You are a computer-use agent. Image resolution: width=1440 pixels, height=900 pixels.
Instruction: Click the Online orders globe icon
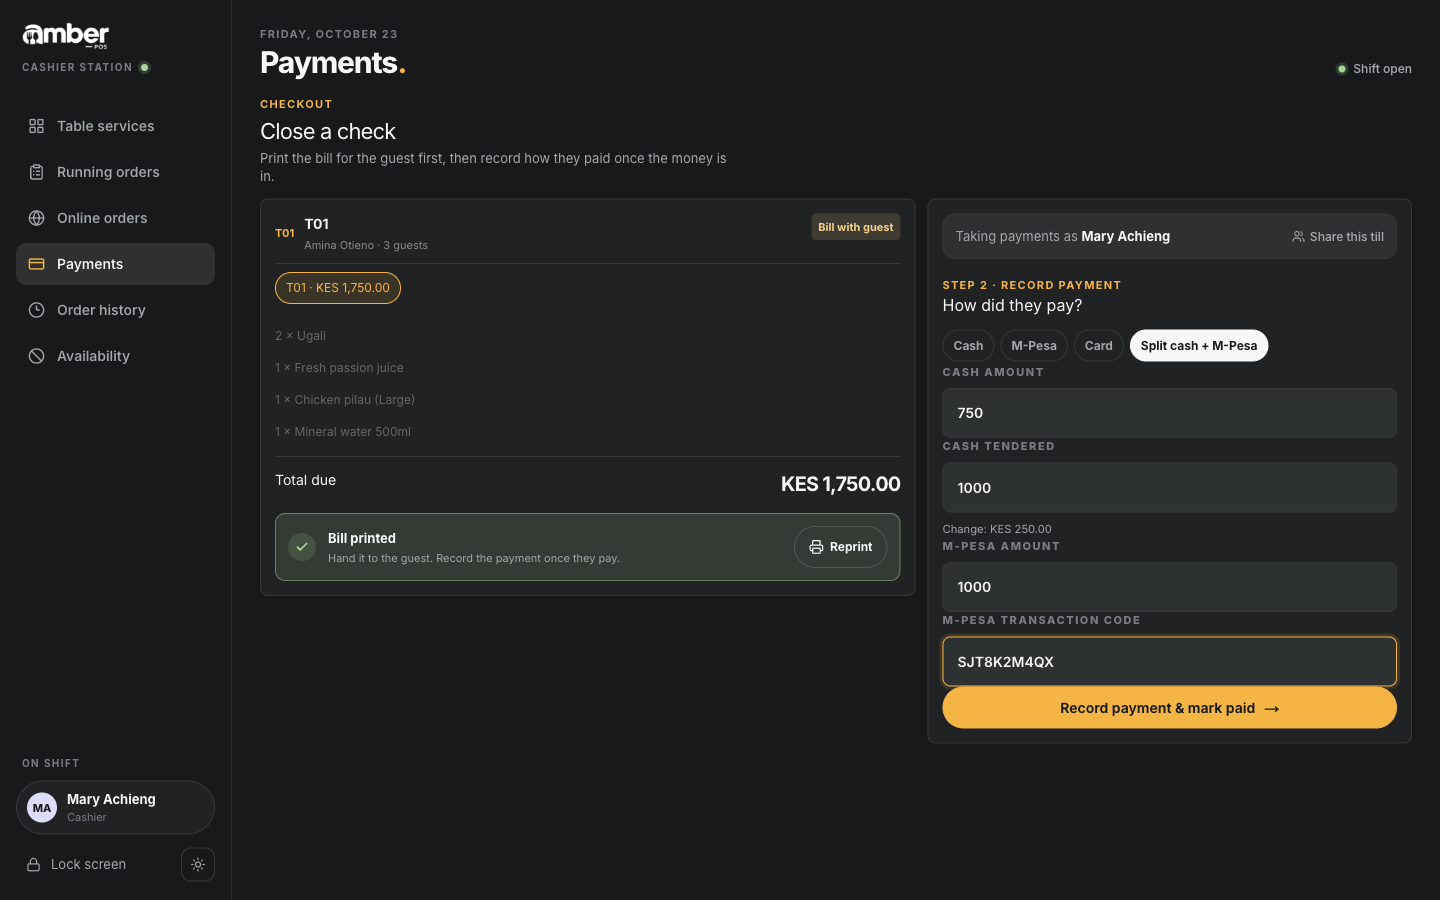[36, 218]
